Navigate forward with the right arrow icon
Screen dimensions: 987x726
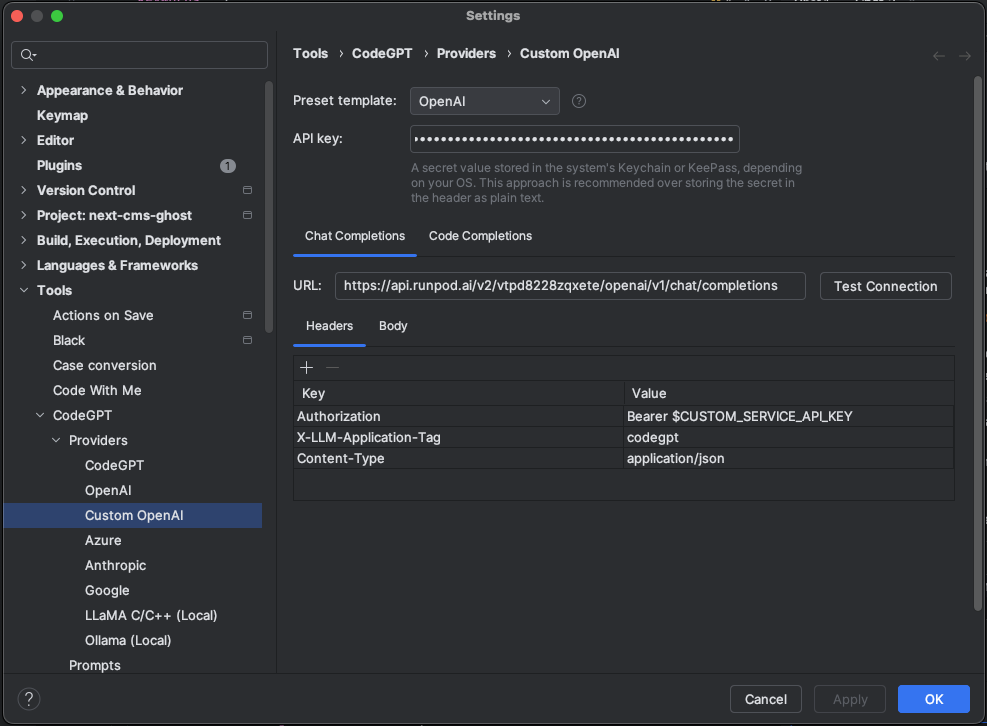click(x=964, y=55)
